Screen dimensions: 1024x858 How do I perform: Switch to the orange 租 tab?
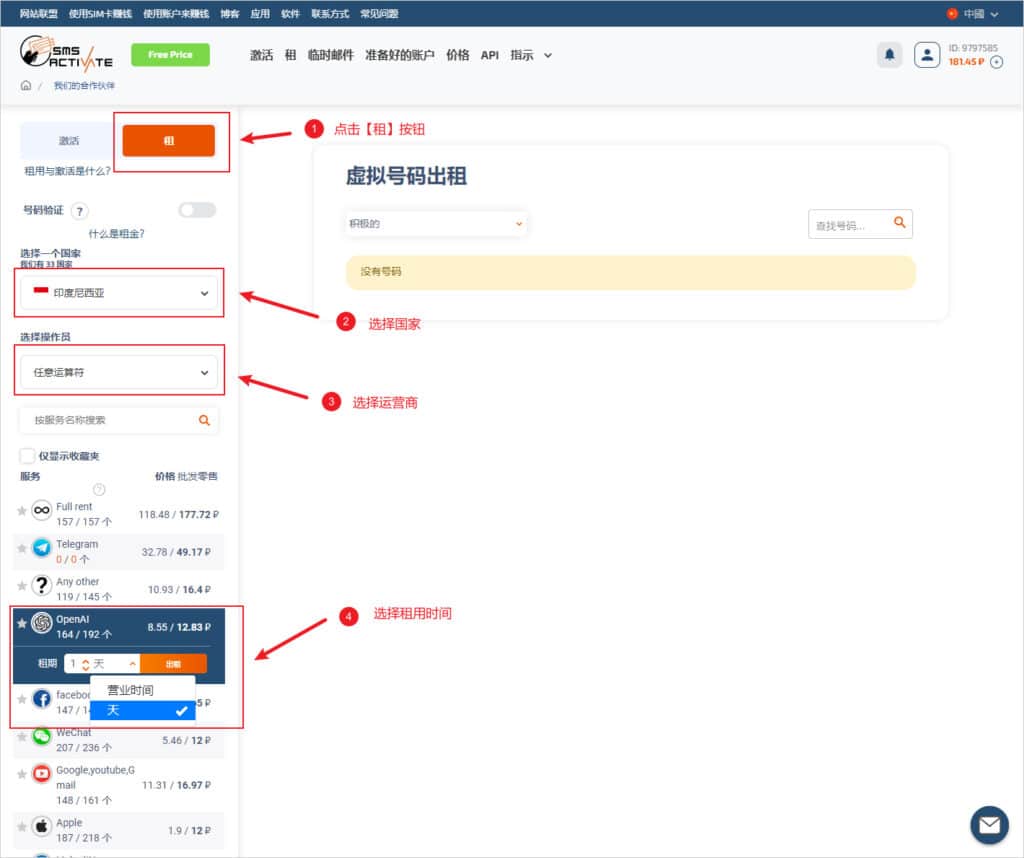[x=168, y=140]
